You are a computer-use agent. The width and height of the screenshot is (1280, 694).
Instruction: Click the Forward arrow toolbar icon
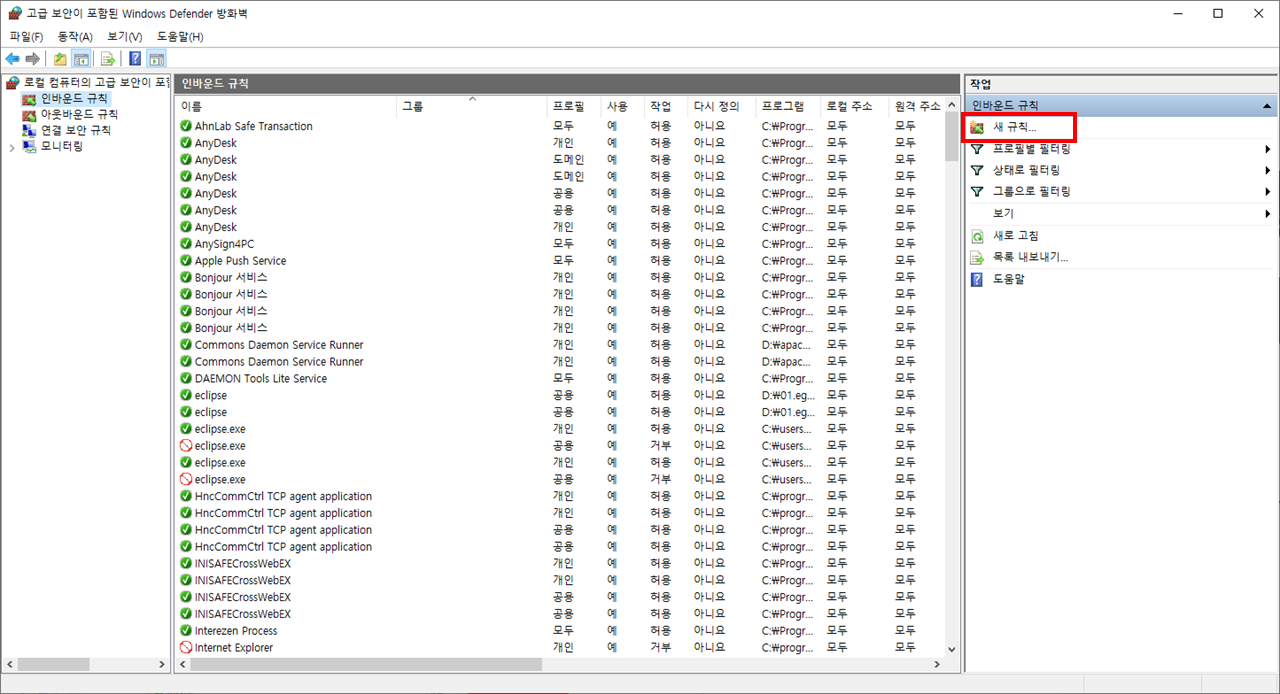point(33,59)
